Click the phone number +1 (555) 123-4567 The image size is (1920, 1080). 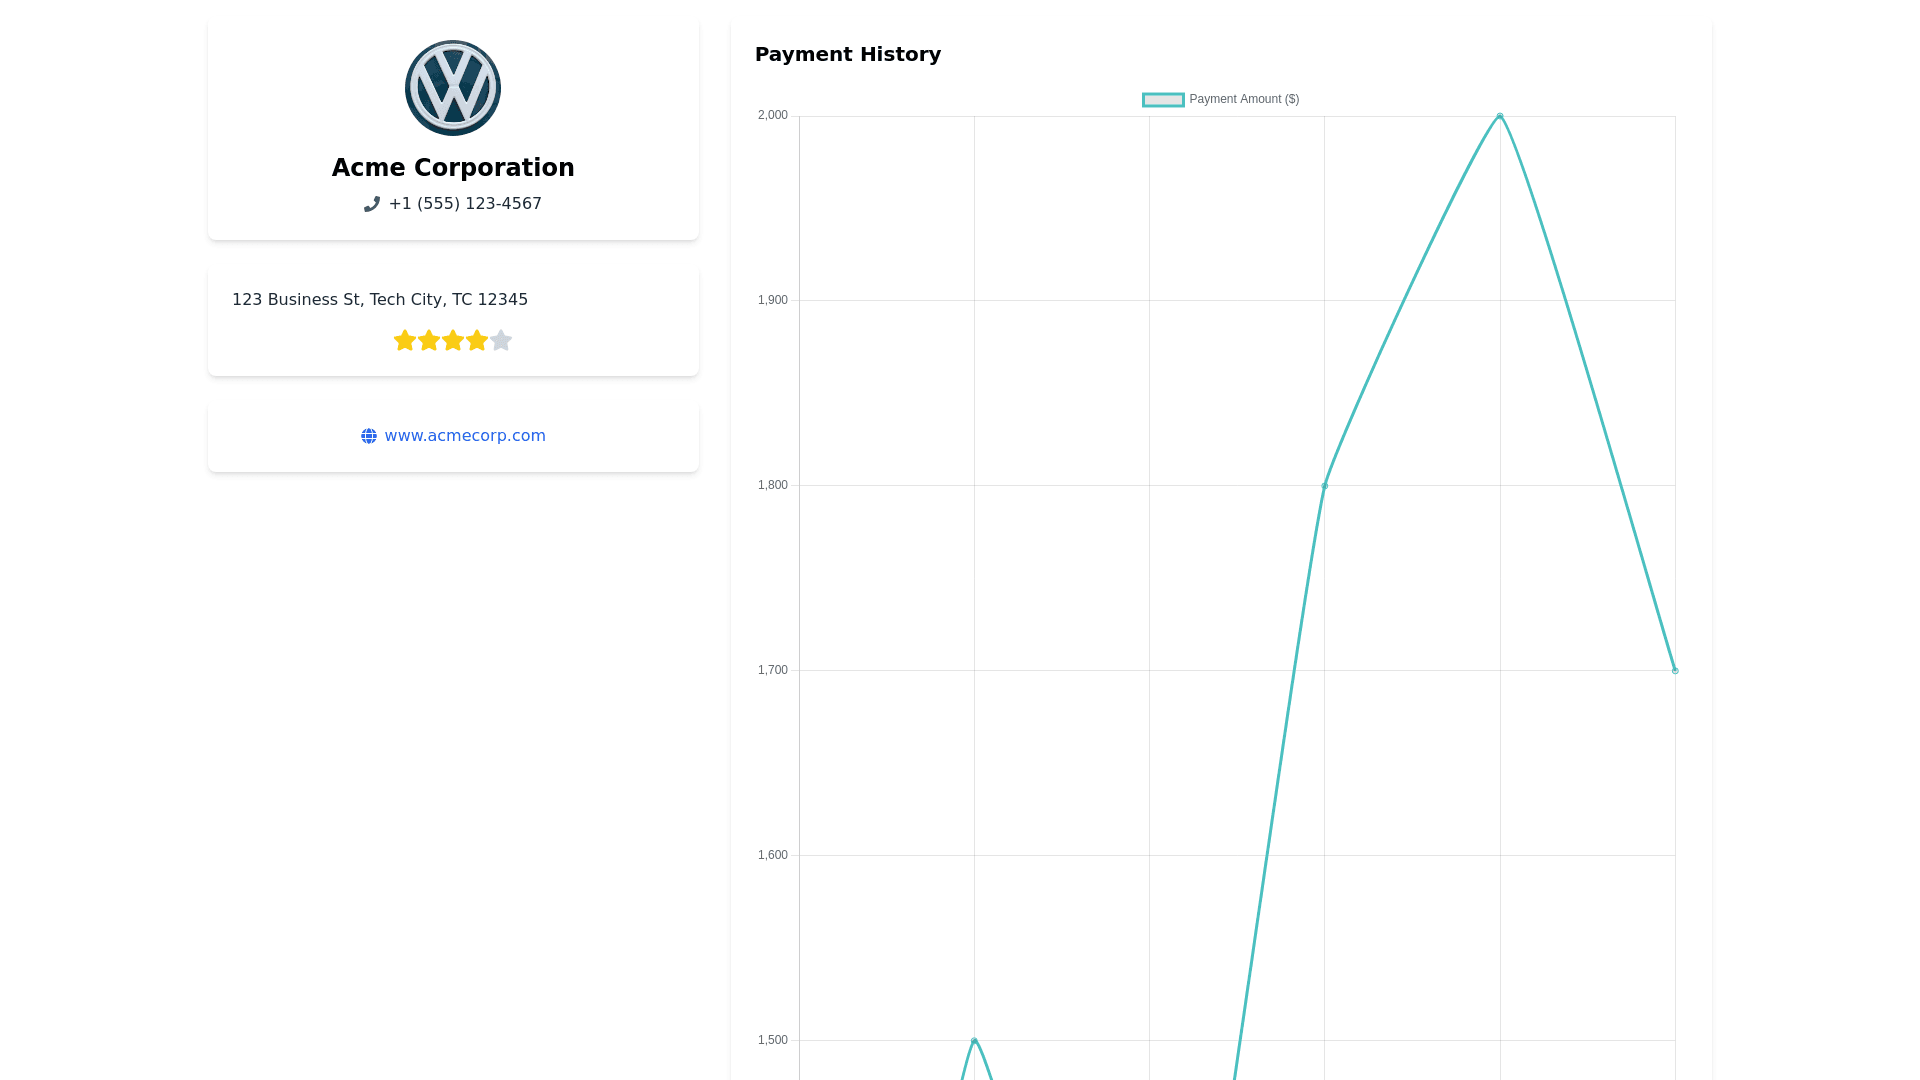pyautogui.click(x=465, y=204)
